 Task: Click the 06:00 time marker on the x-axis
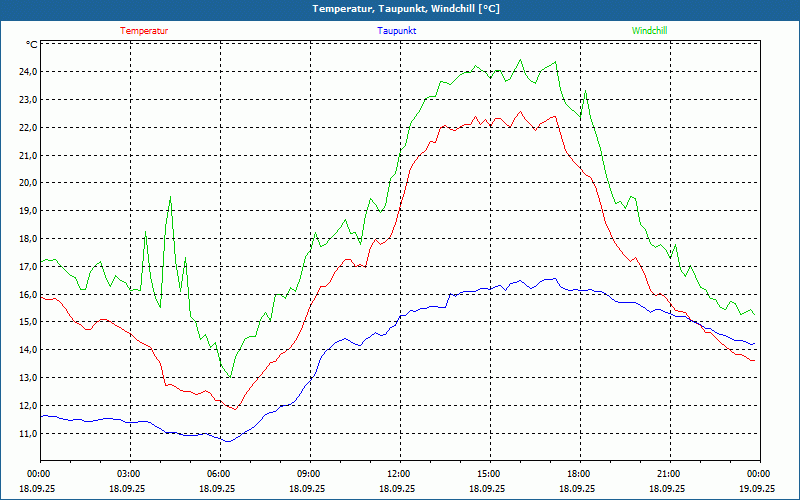tap(219, 474)
